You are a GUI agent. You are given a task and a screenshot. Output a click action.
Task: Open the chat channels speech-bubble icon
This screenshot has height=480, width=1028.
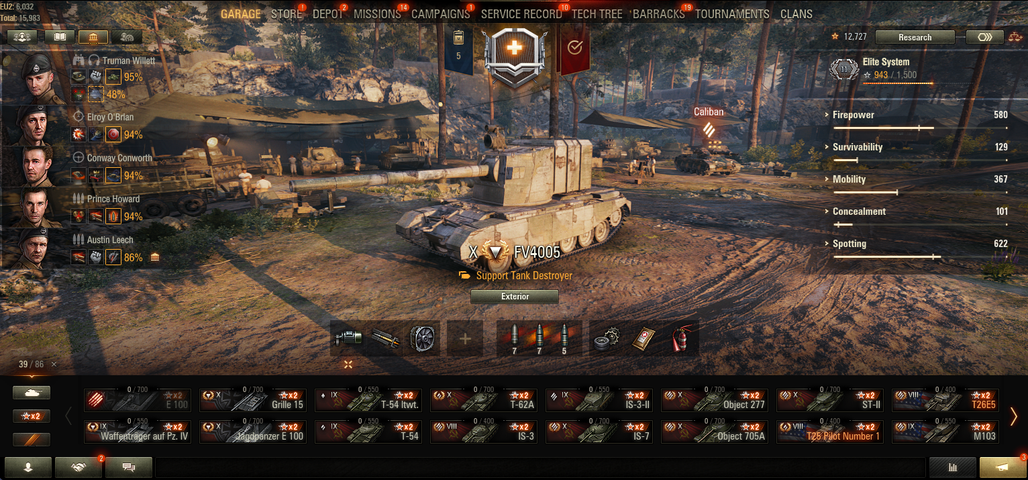(128, 468)
